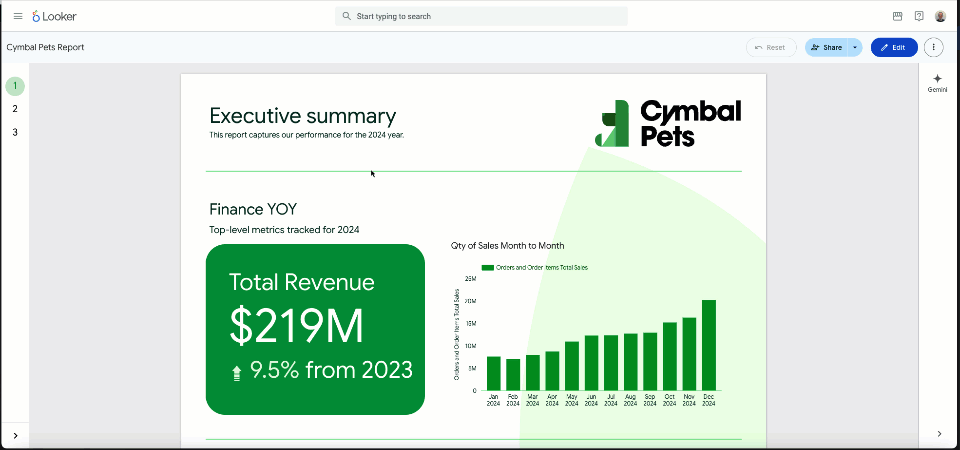This screenshot has width=960, height=450.
Task: Click the Jan 2024 bar in chart
Action: [493, 373]
